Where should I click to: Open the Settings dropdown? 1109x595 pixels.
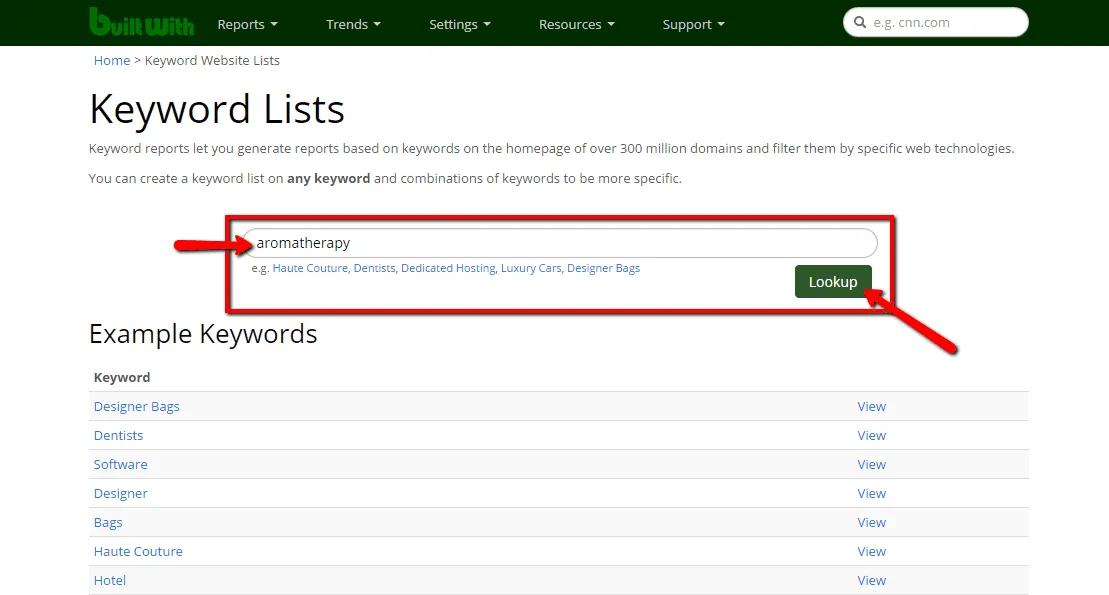pyautogui.click(x=460, y=24)
